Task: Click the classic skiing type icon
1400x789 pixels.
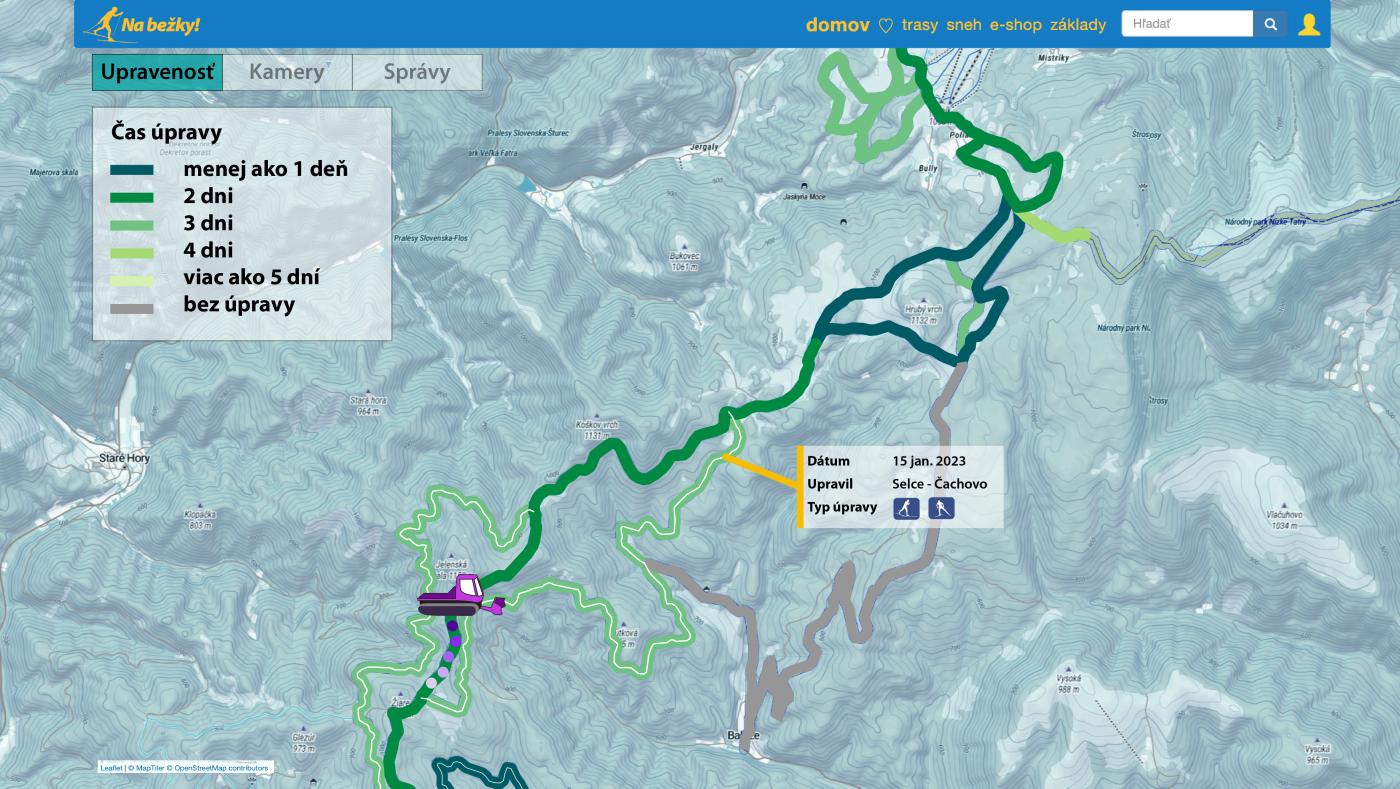Action: pos(906,509)
